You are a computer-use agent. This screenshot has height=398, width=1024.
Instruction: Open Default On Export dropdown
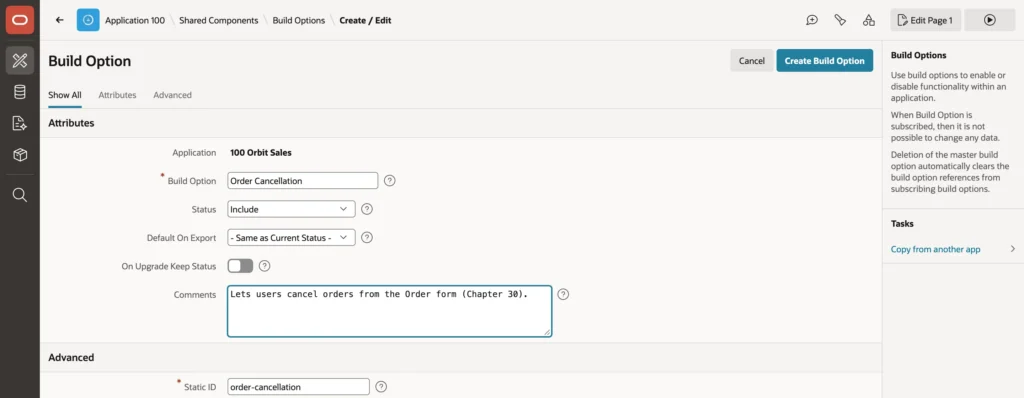(x=291, y=238)
